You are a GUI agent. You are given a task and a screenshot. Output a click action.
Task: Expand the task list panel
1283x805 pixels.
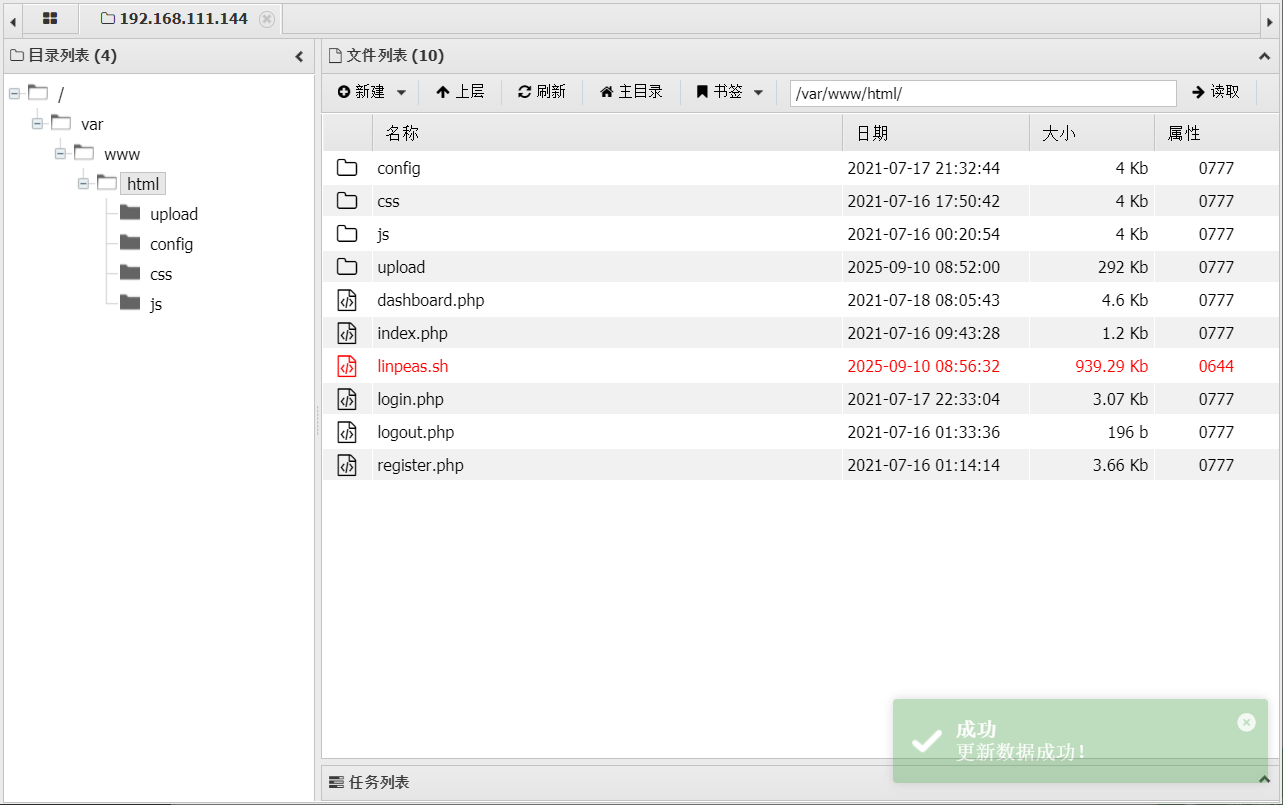point(1264,779)
